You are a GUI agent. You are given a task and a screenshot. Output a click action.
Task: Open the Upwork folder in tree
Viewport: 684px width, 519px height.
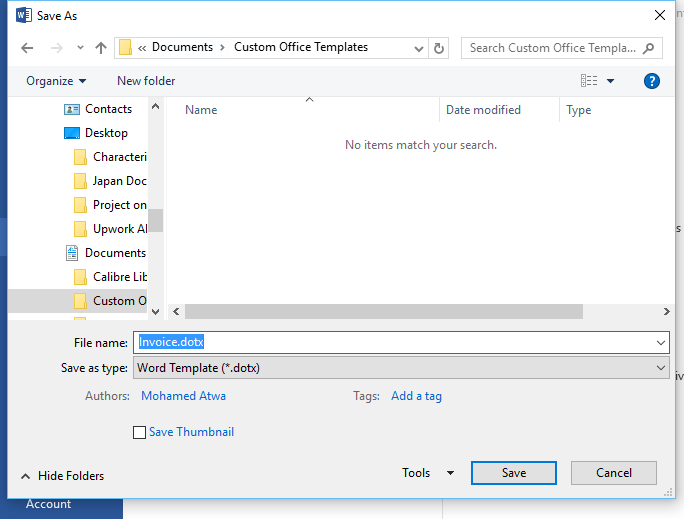[x=120, y=229]
